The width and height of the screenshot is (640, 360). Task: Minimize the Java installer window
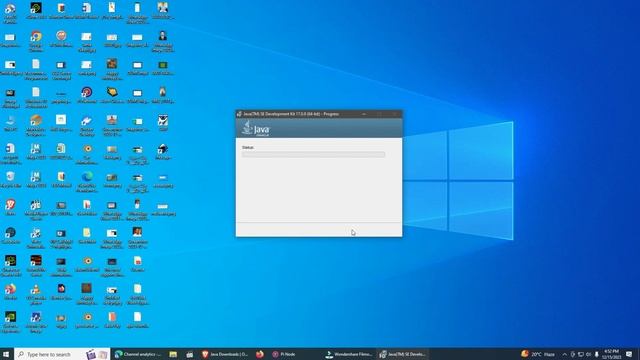point(364,114)
